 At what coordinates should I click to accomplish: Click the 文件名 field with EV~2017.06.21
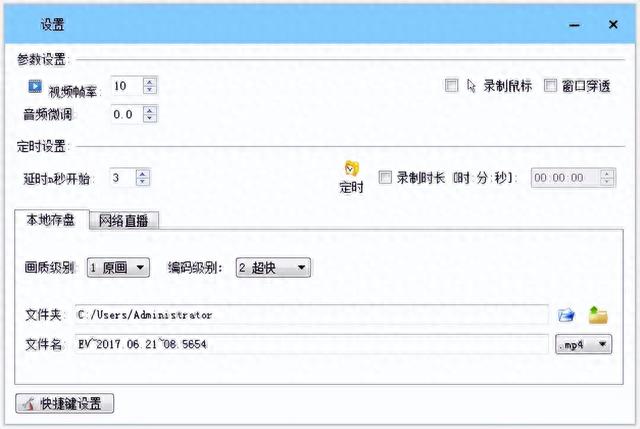tap(311, 345)
